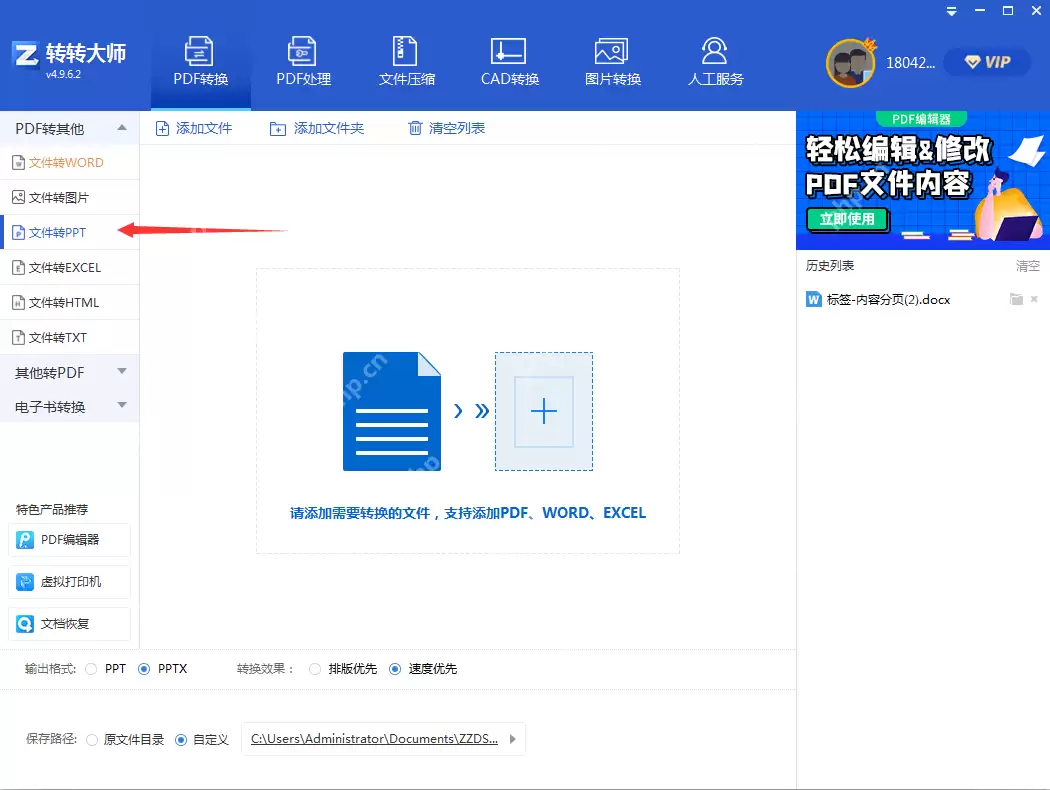Click 立即使用 in the PDF editor ad

[x=847, y=219]
